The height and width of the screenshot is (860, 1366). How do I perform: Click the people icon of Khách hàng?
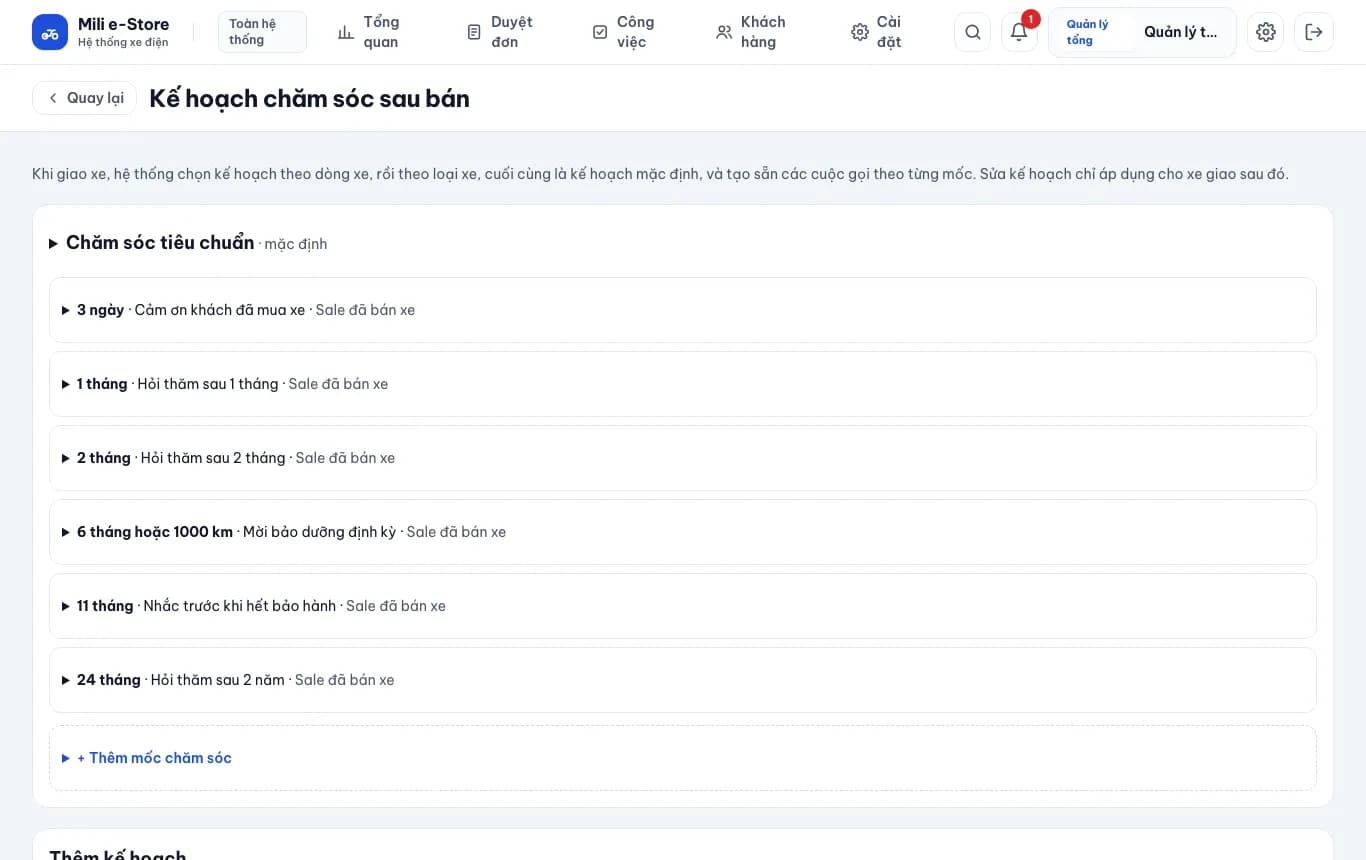[x=724, y=32]
